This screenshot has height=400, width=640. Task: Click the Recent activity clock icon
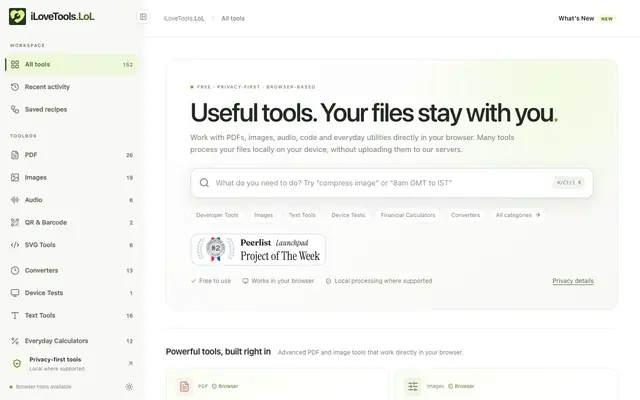coord(15,87)
